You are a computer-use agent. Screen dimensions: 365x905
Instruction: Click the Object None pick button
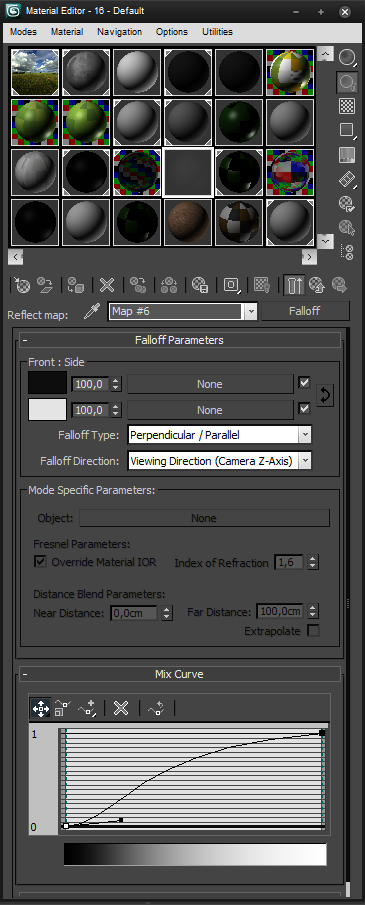click(x=204, y=518)
